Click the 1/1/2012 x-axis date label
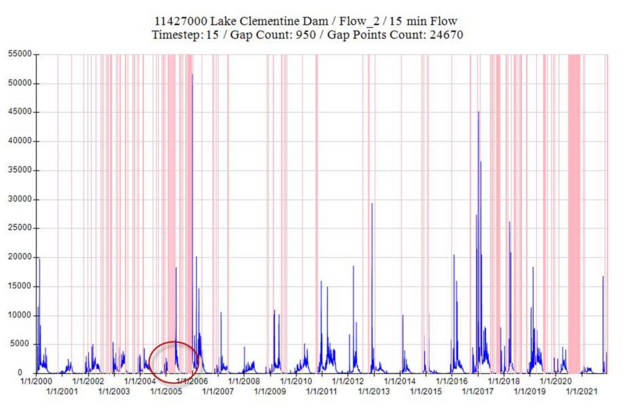The image size is (634, 416). pos(348,381)
